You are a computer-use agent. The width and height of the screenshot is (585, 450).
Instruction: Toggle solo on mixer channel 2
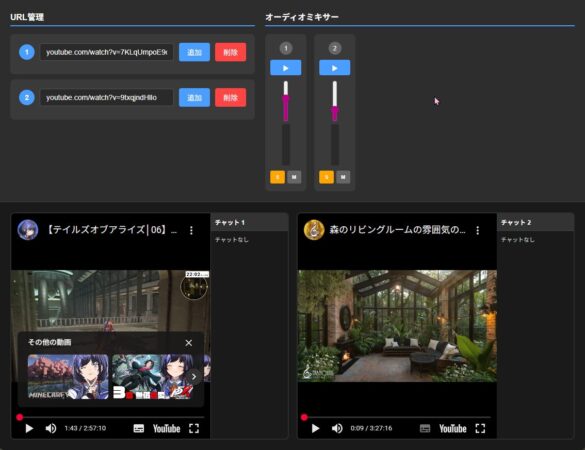tap(326, 177)
